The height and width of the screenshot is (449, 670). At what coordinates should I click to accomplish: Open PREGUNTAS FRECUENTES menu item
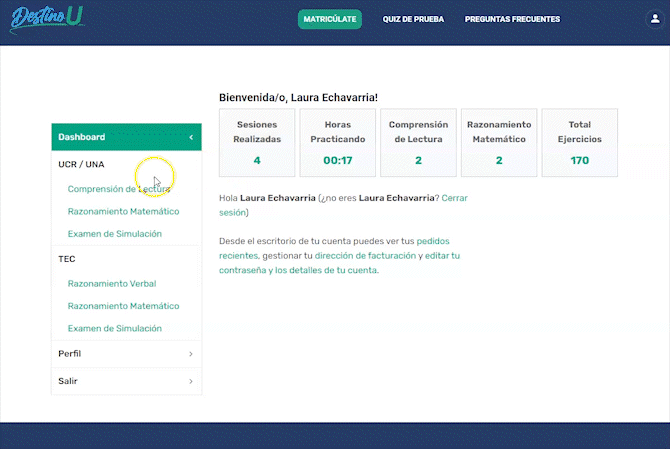[512, 19]
